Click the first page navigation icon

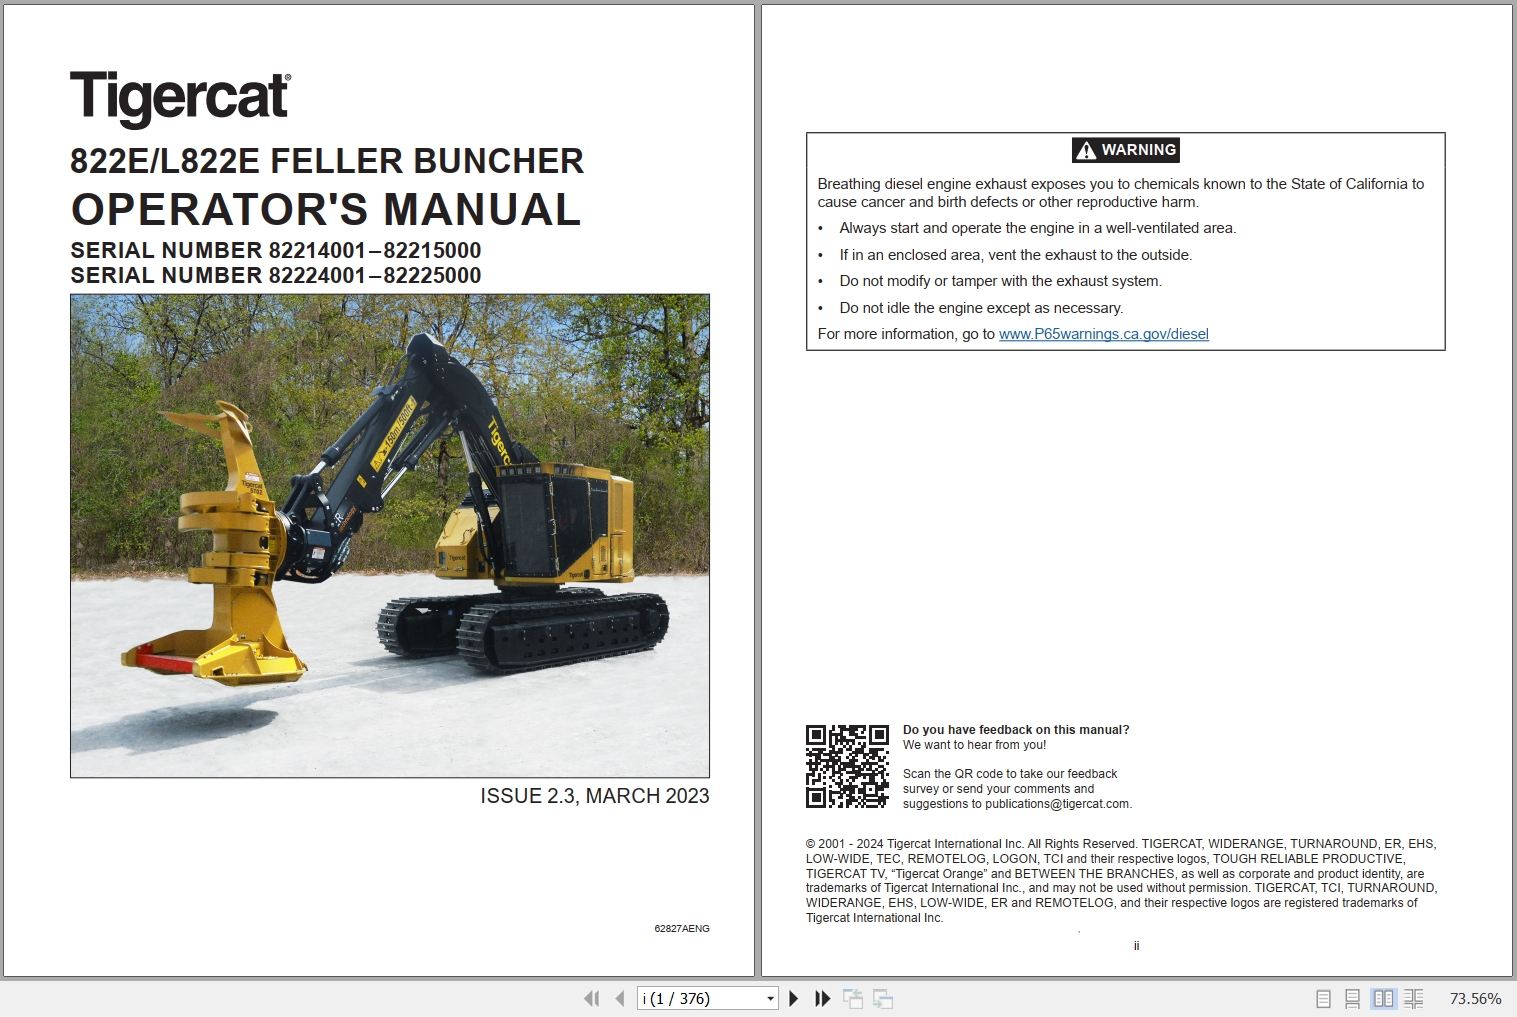592,998
